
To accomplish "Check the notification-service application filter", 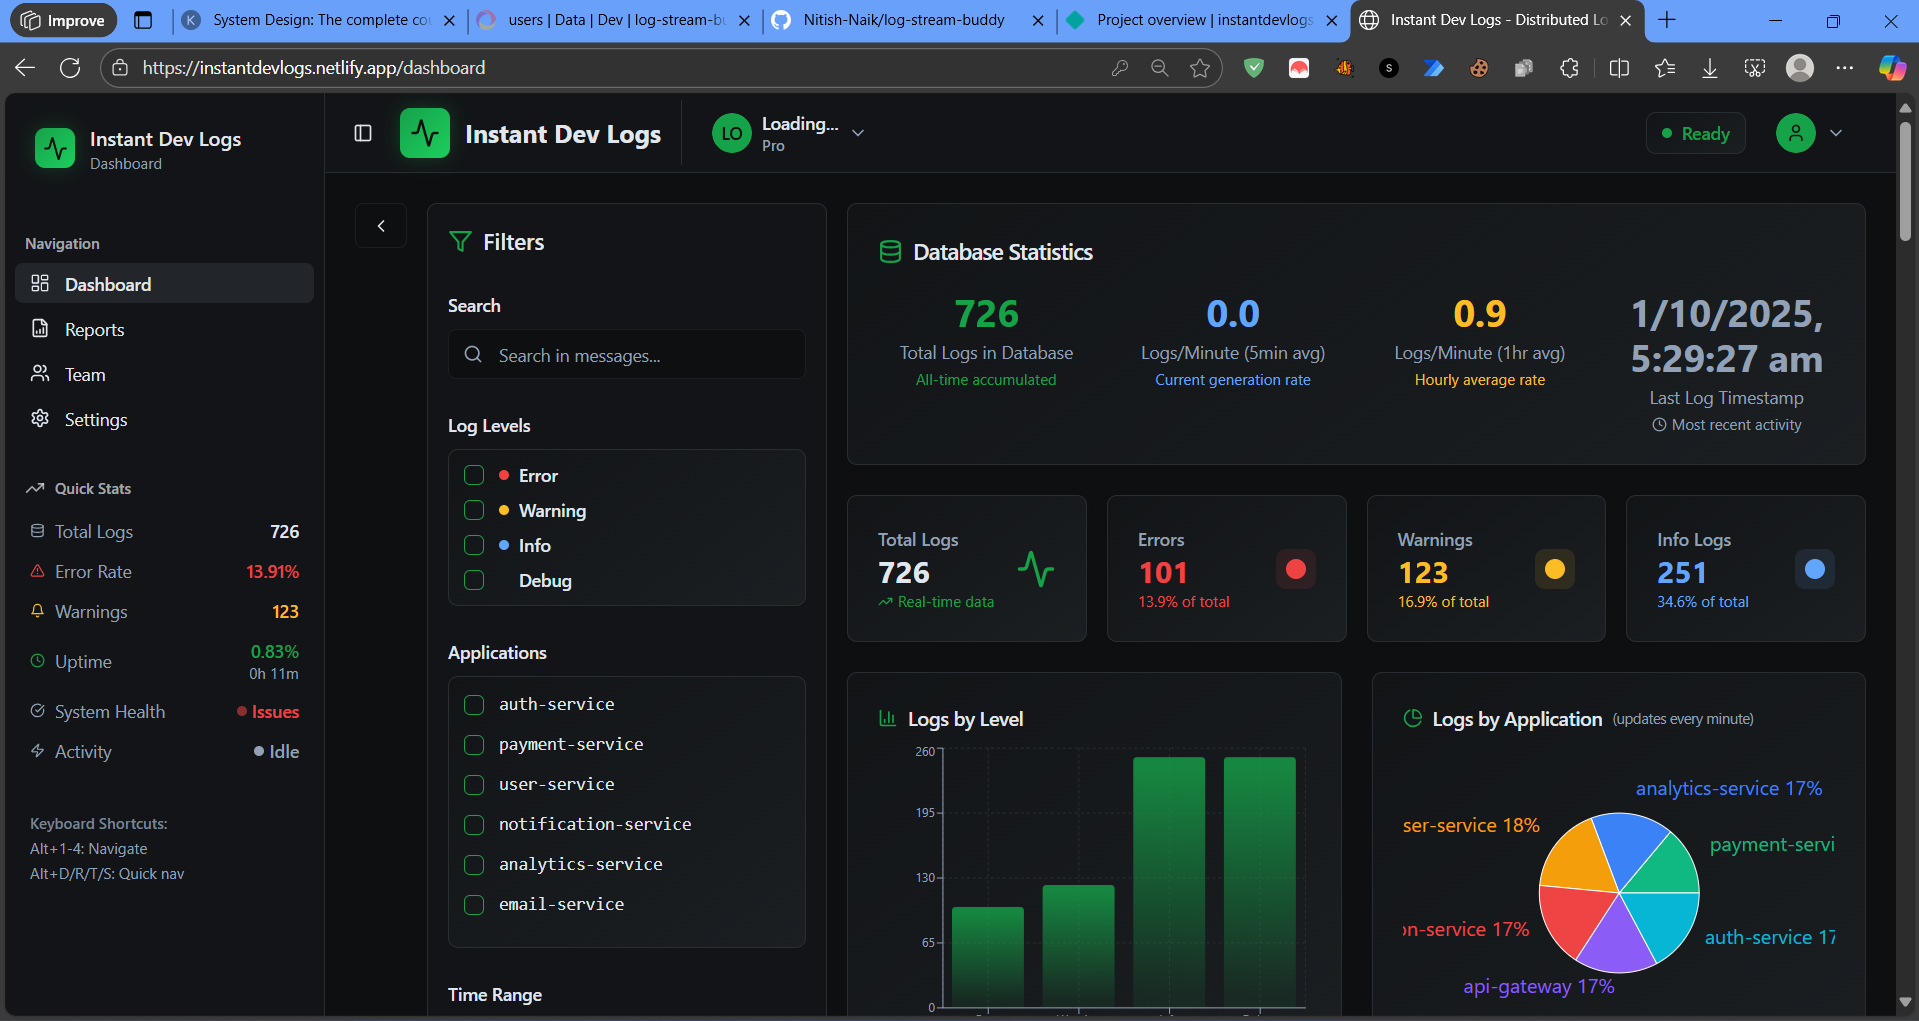I will [x=474, y=825].
